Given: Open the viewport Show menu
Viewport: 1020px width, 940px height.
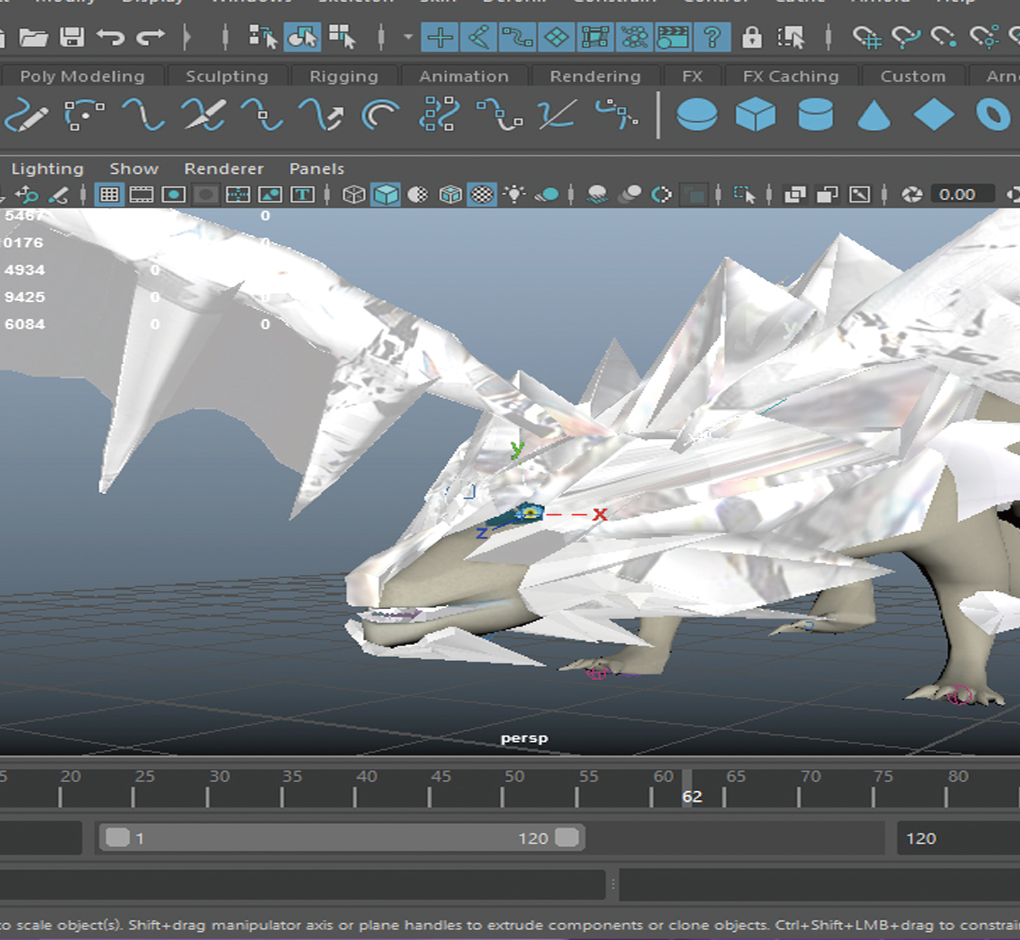Looking at the screenshot, I should 134,168.
